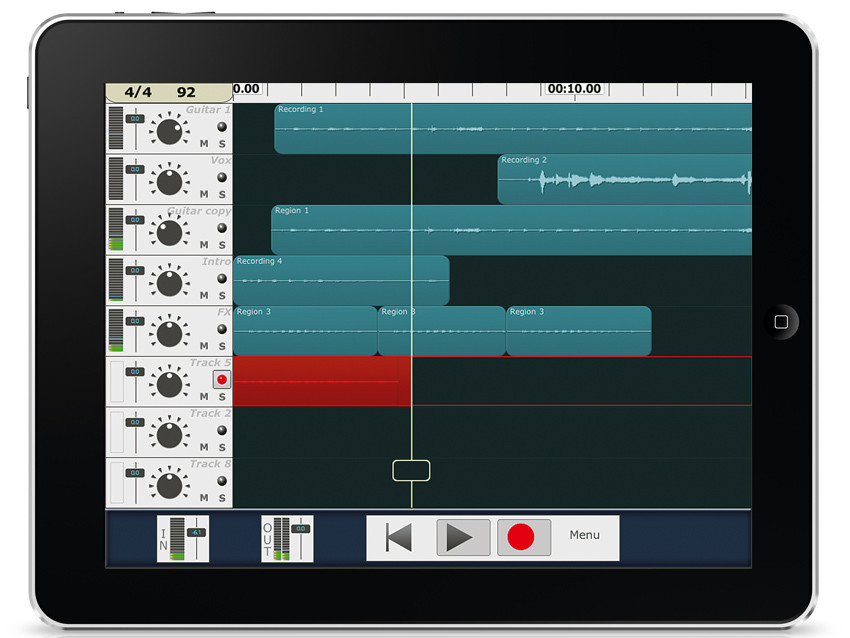Click the return-to-start transport button
This screenshot has width=850, height=638.
coord(399,538)
